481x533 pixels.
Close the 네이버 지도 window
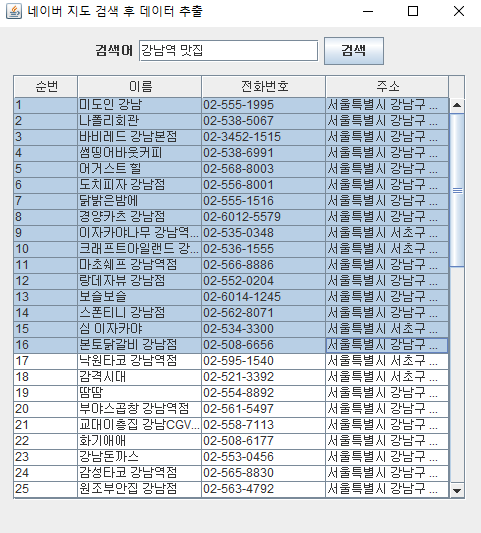pyautogui.click(x=459, y=11)
